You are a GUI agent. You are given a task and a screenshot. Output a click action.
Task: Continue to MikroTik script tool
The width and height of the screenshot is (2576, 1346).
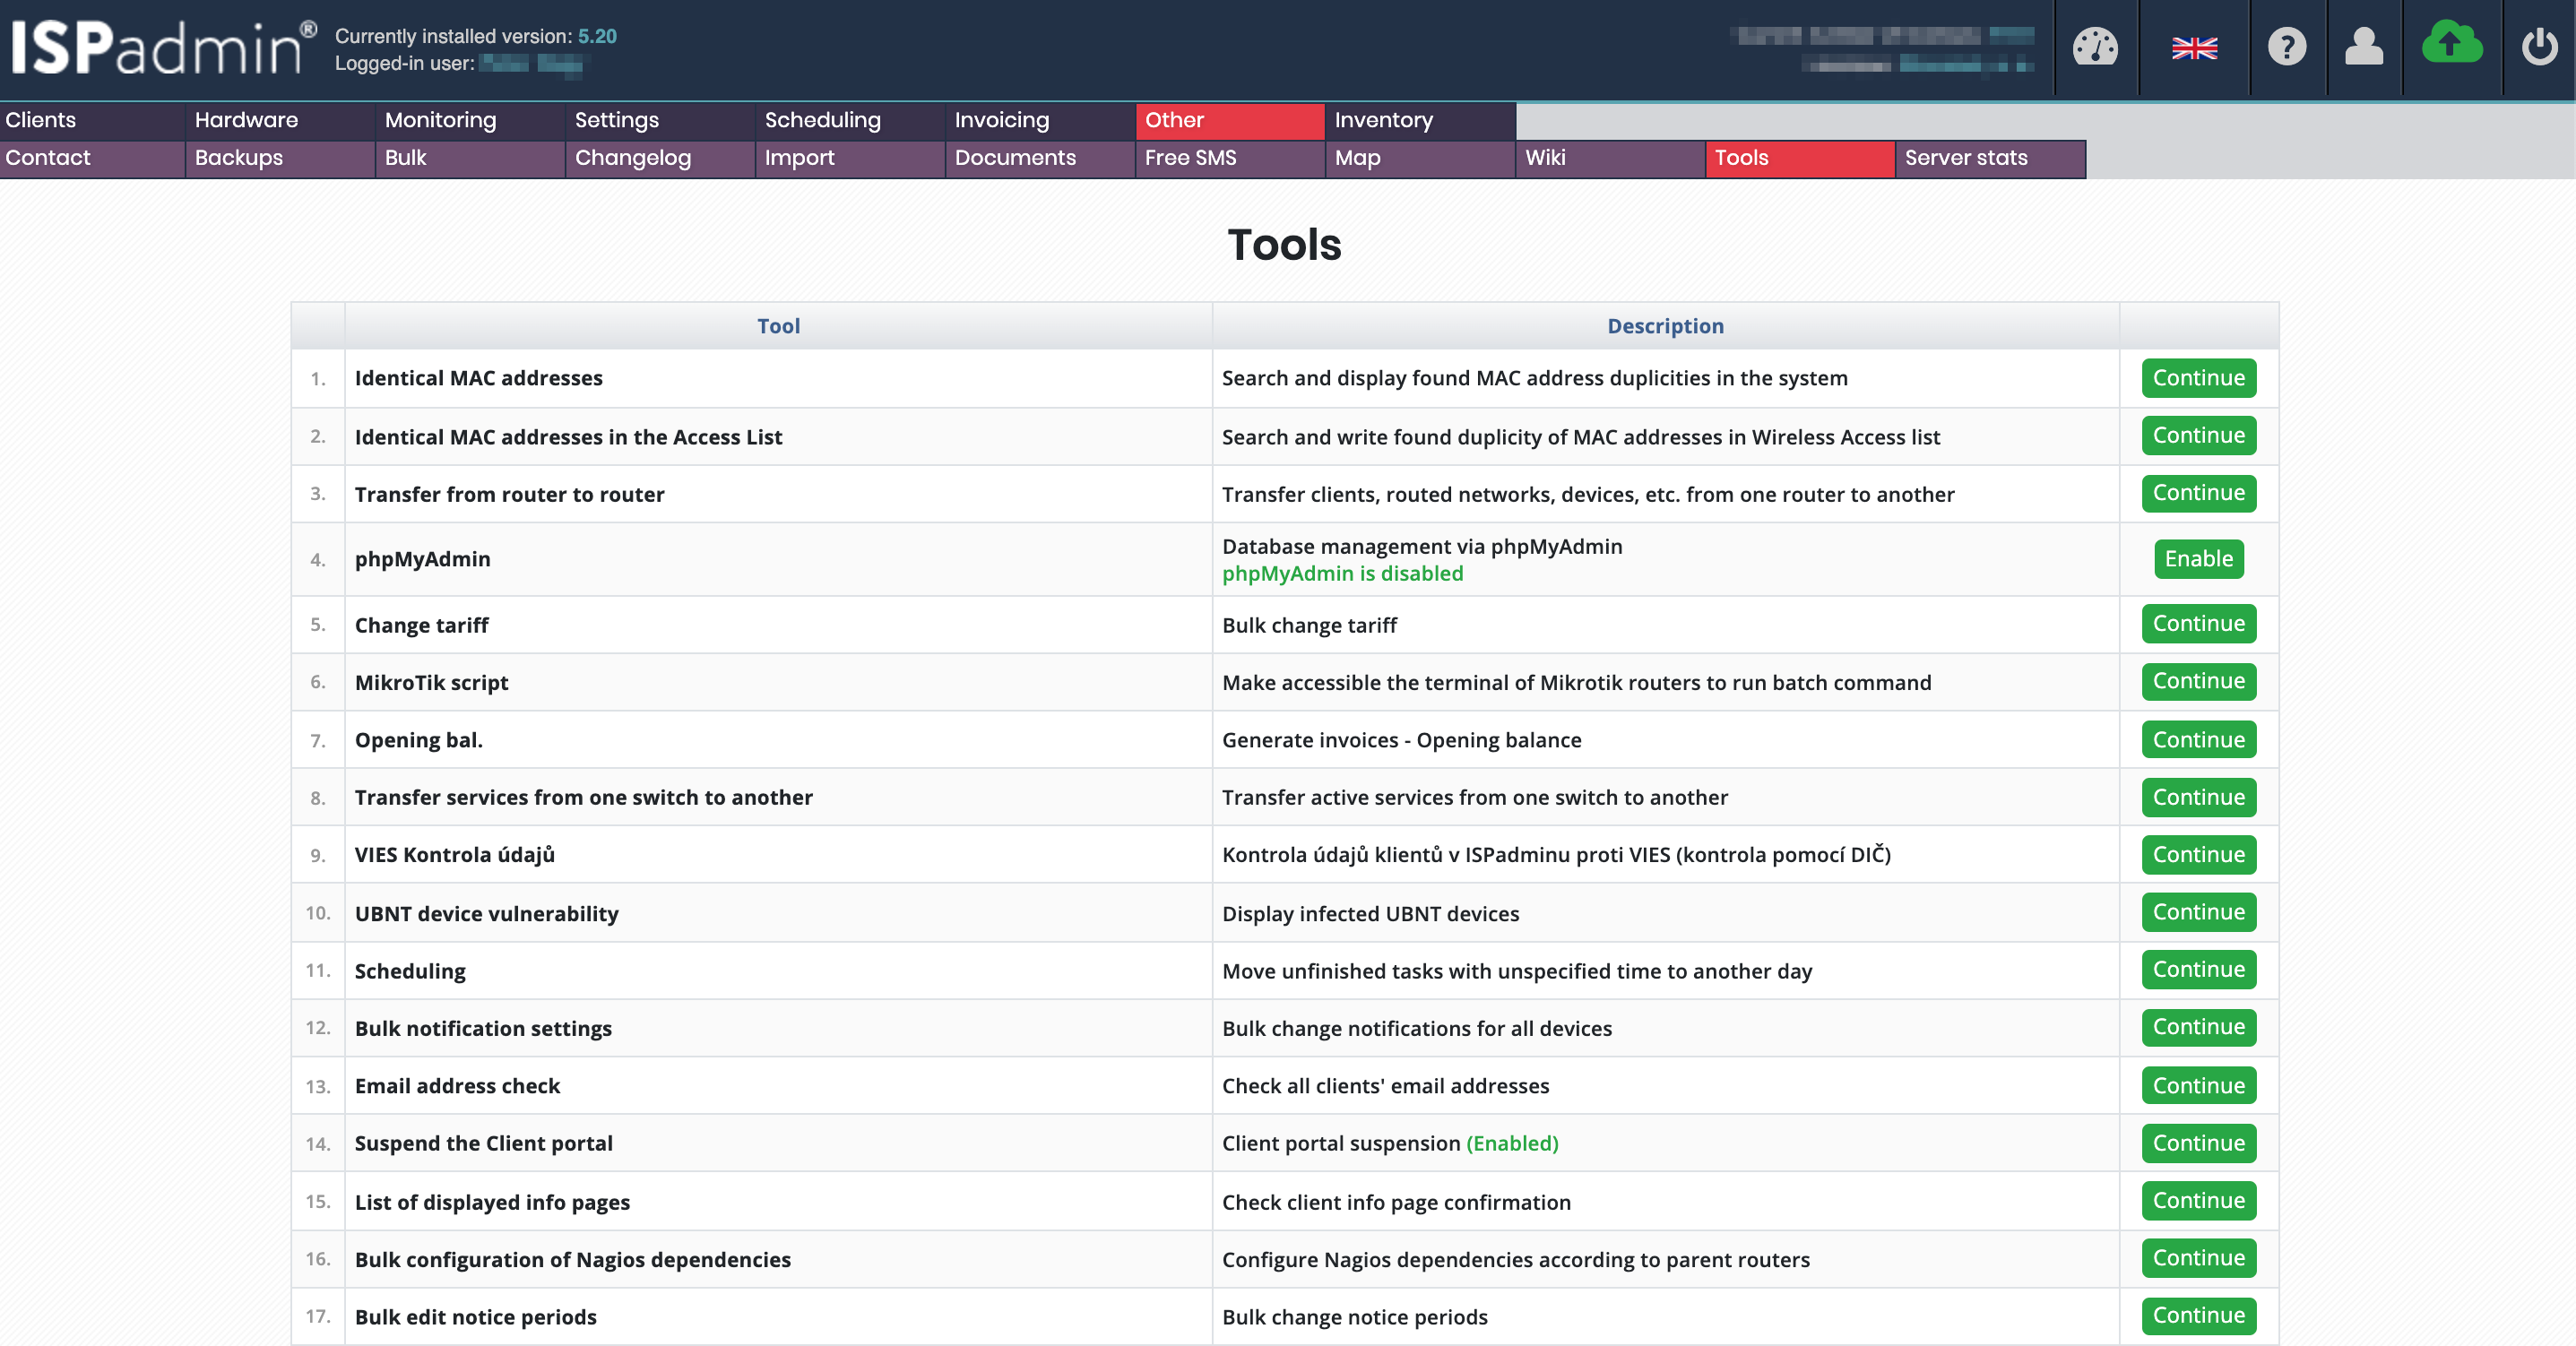[2198, 681]
